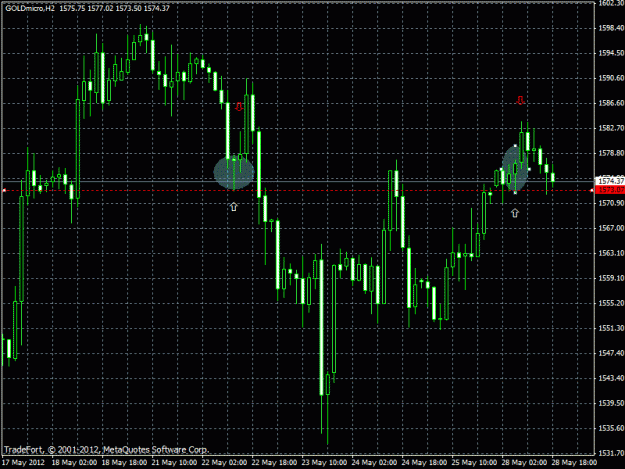Click the 1570.90 price axis label

pos(611,203)
